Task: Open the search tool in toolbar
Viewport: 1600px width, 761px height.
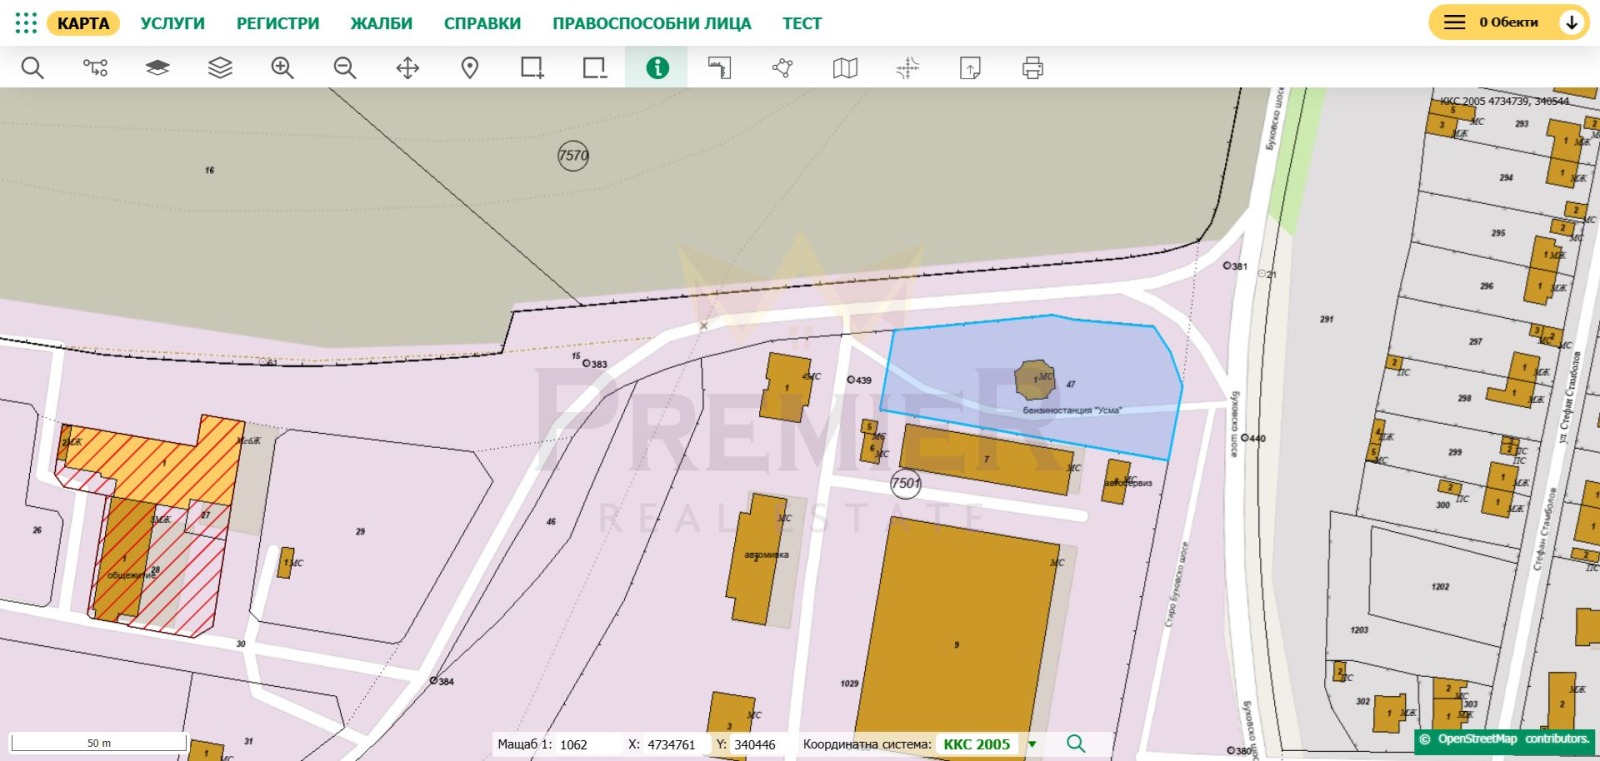Action: (x=33, y=68)
